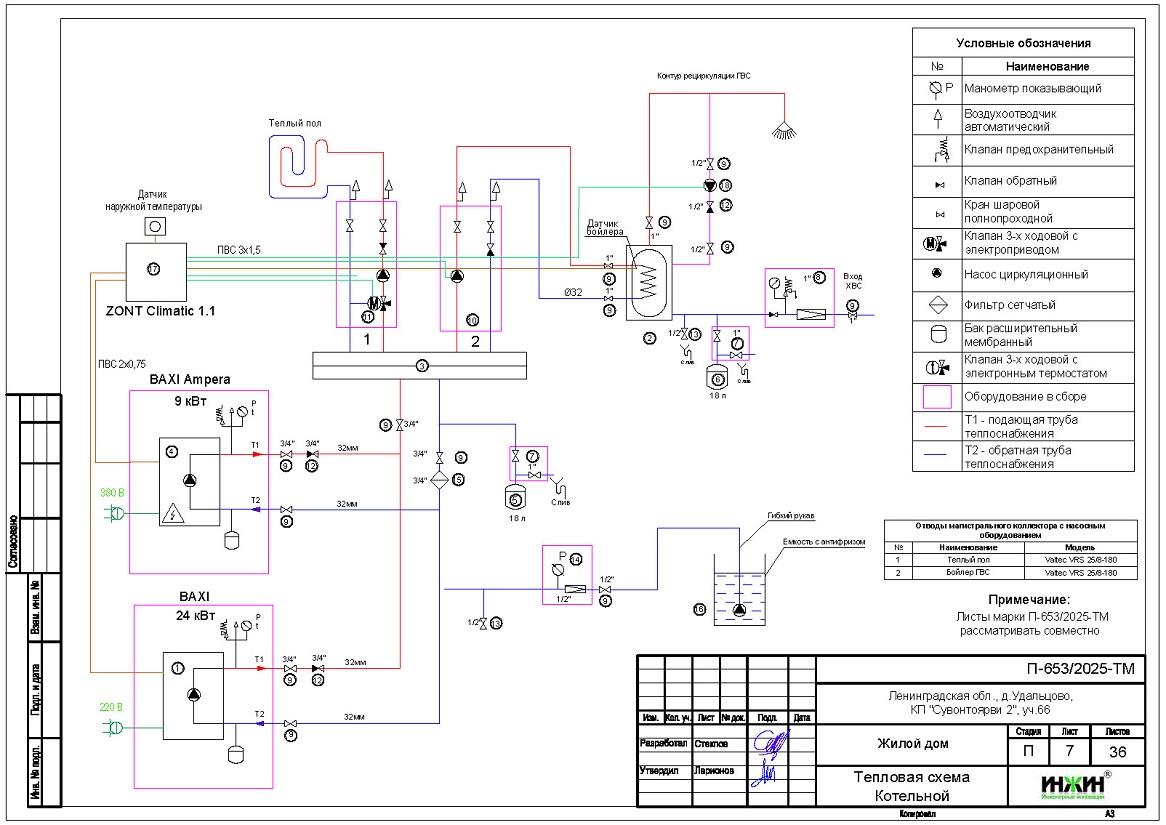Click the main collector bar numbered 3
The width and height of the screenshot is (1166, 825).
[x=420, y=366]
